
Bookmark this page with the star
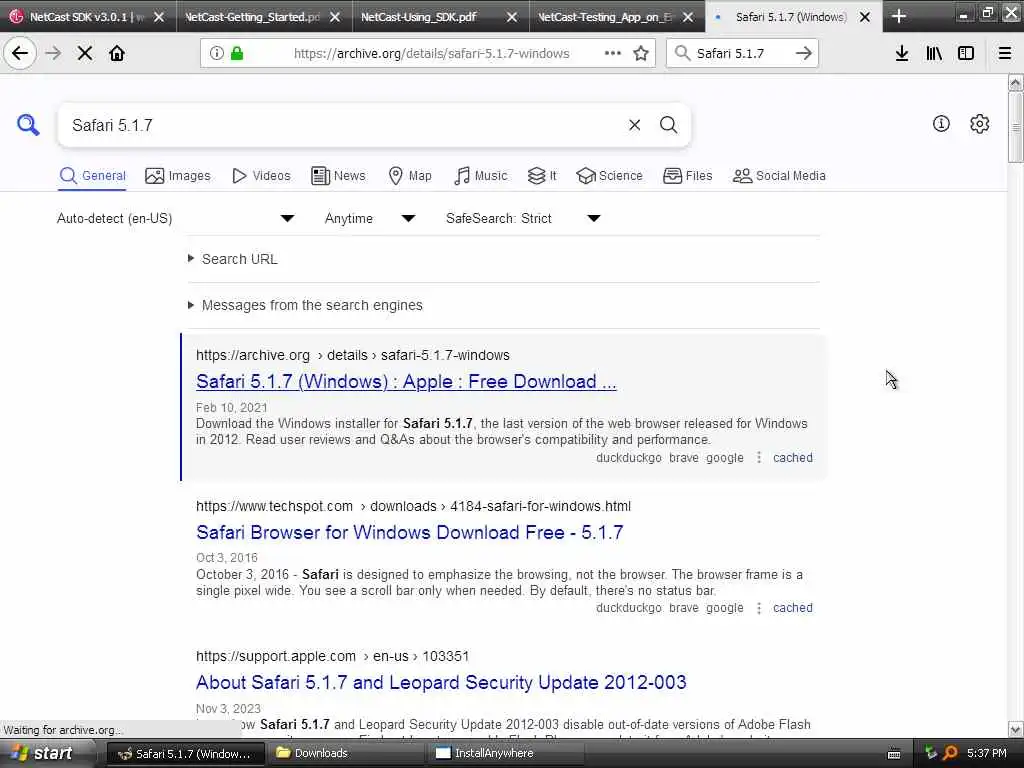pos(641,53)
